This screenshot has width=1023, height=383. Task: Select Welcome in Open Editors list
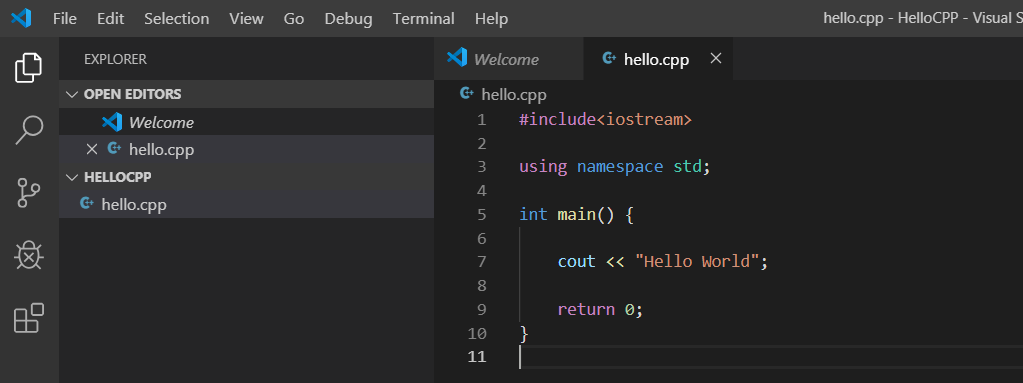246,122
